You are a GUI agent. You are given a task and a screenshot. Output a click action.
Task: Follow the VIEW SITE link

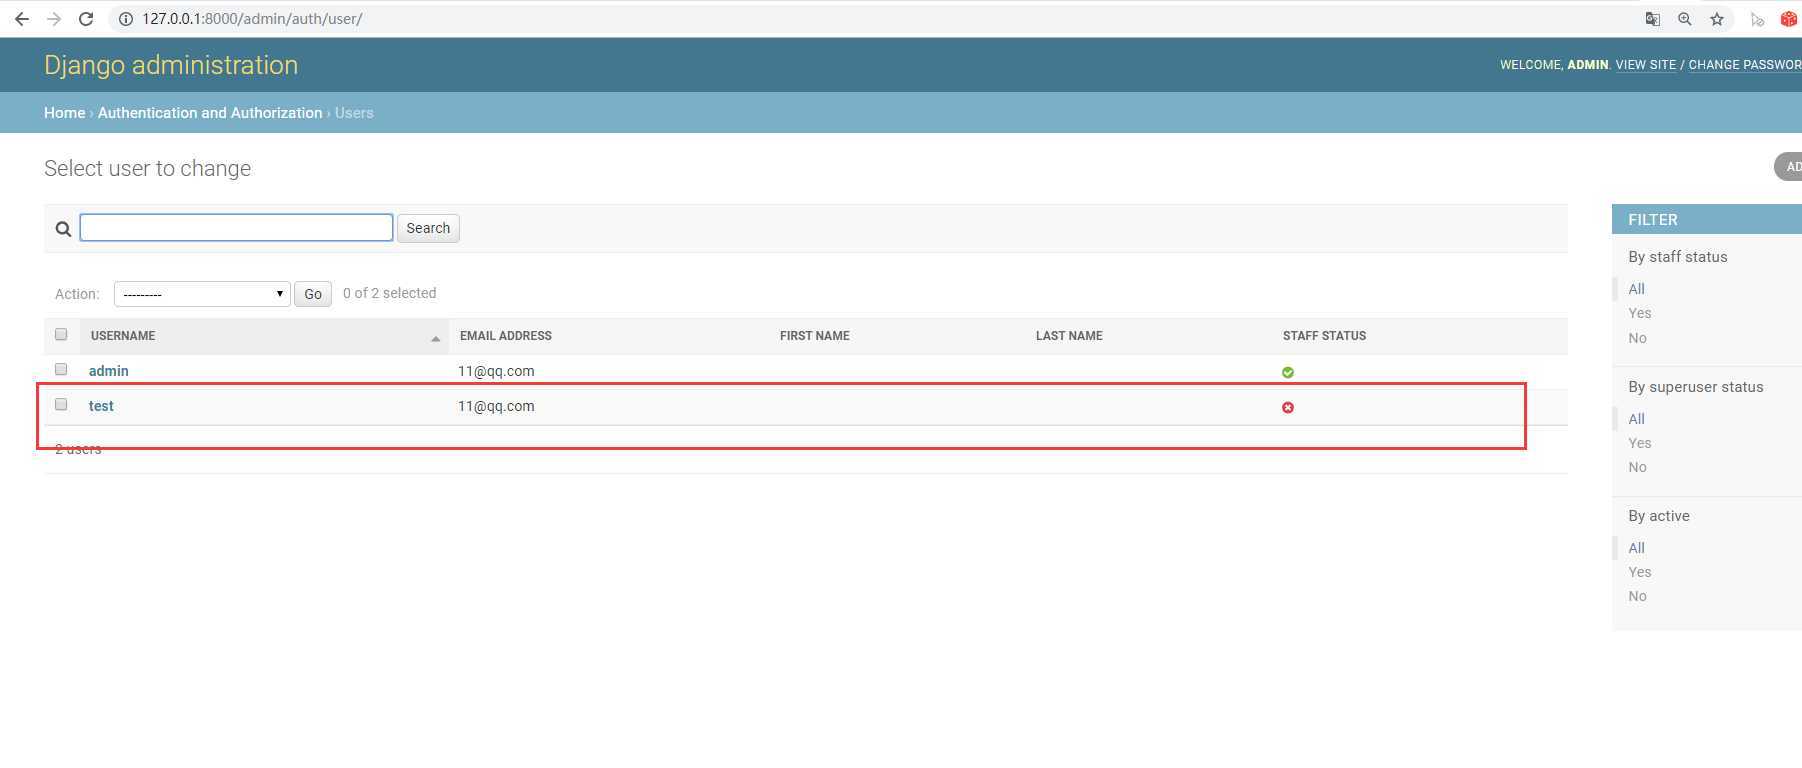(1646, 65)
